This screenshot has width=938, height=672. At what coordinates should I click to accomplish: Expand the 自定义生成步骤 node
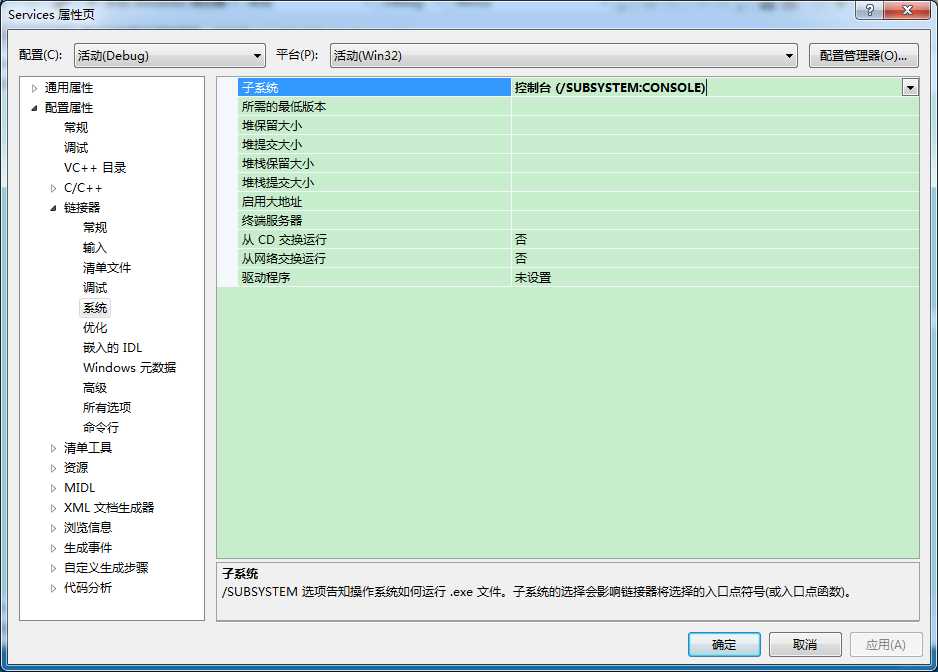(53, 568)
